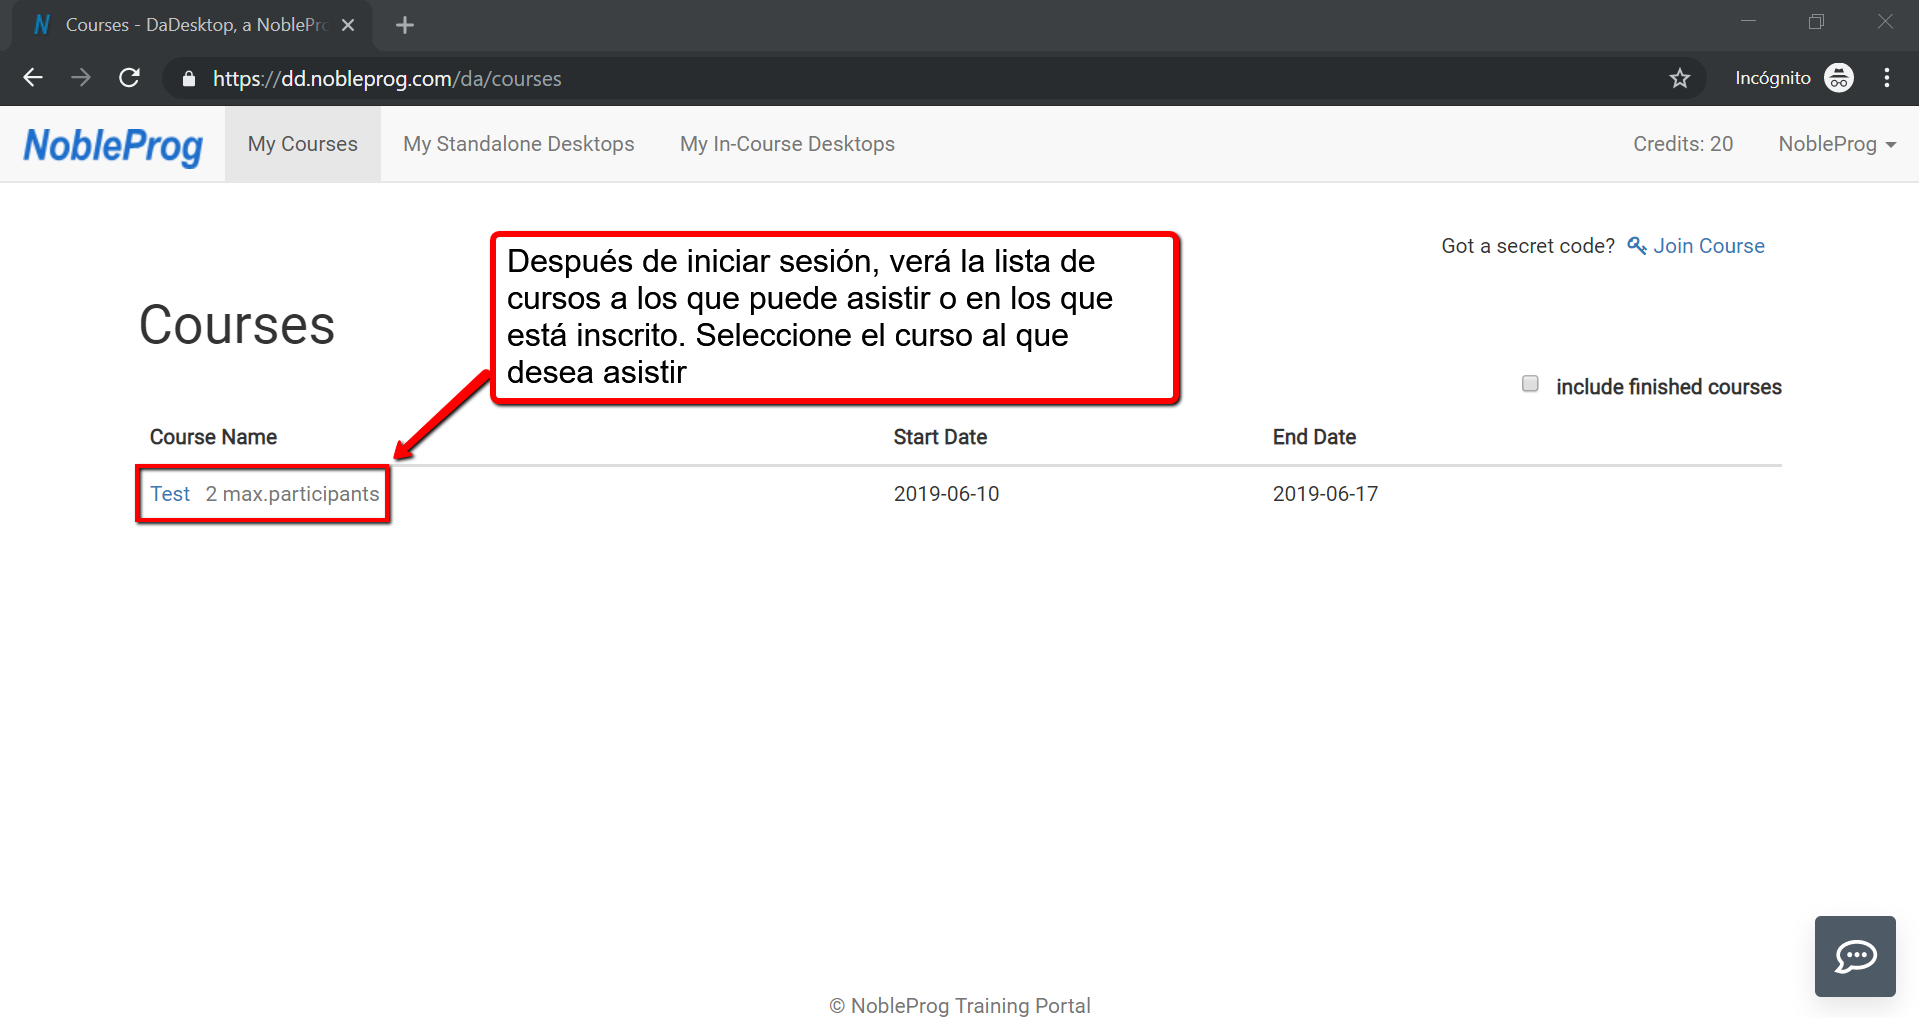The image size is (1919, 1018).
Task: Open a new browser tab
Action: (x=405, y=25)
